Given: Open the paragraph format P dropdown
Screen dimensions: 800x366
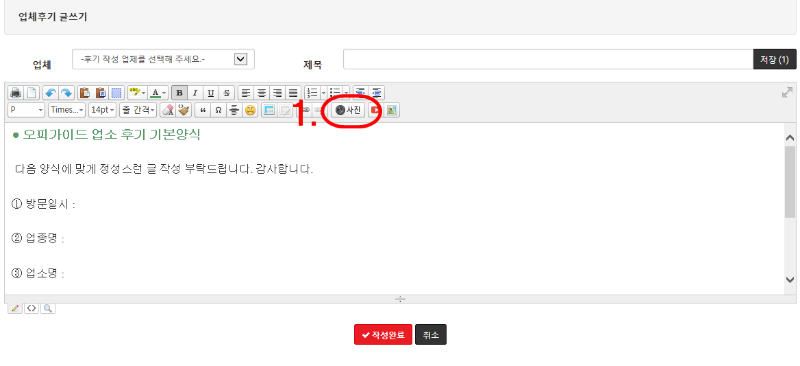Looking at the screenshot, I should click(x=27, y=110).
